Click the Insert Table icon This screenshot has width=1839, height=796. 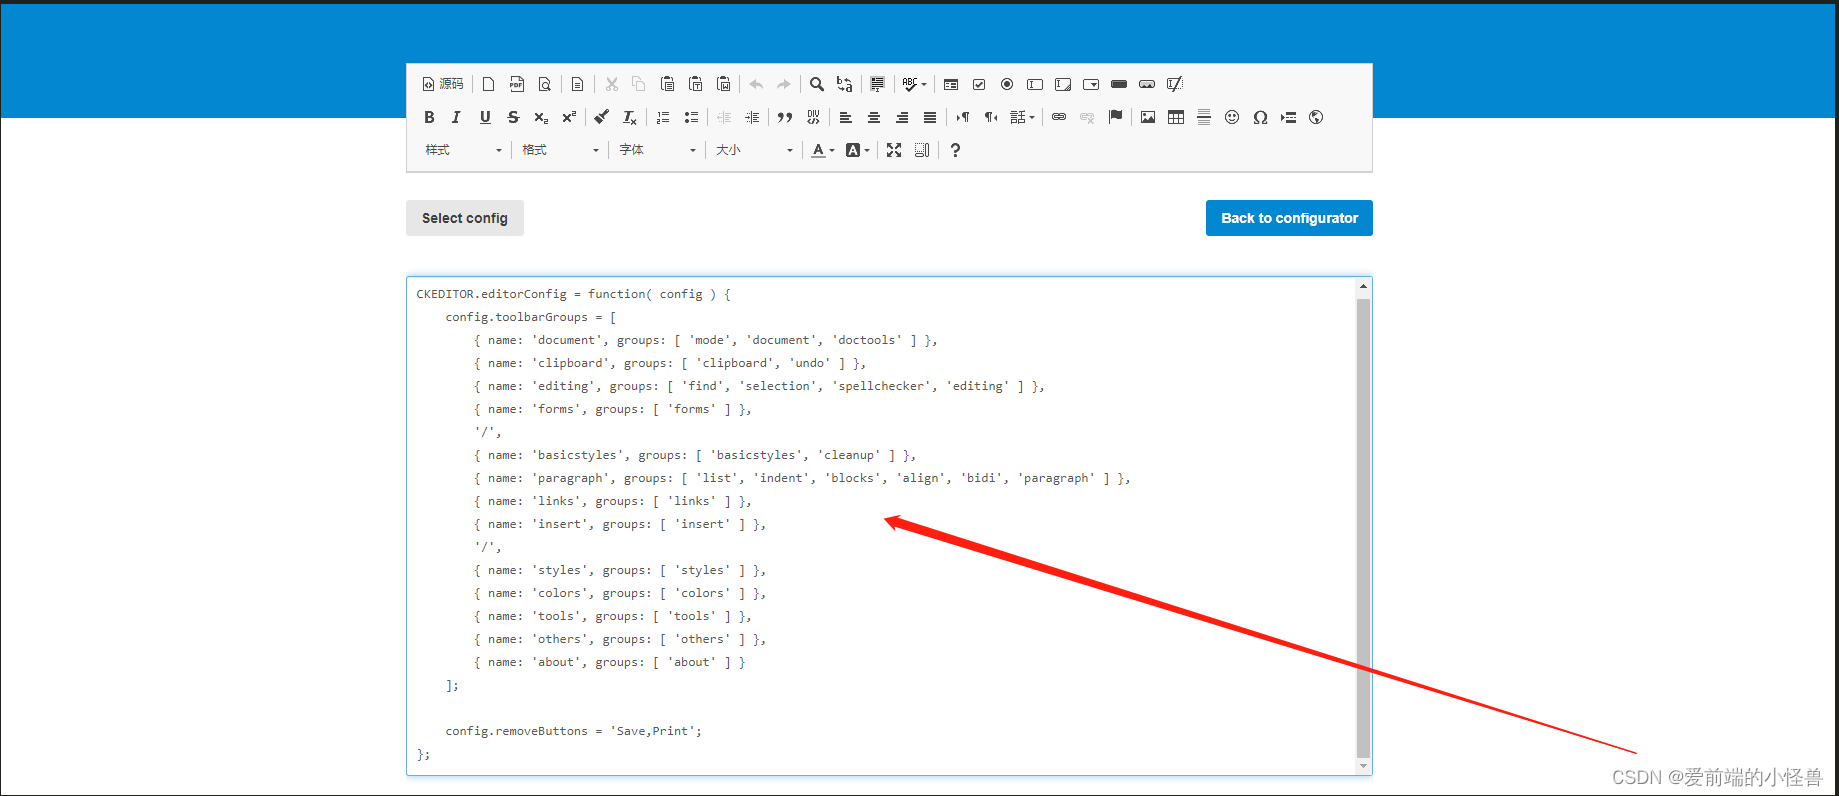pyautogui.click(x=1176, y=117)
